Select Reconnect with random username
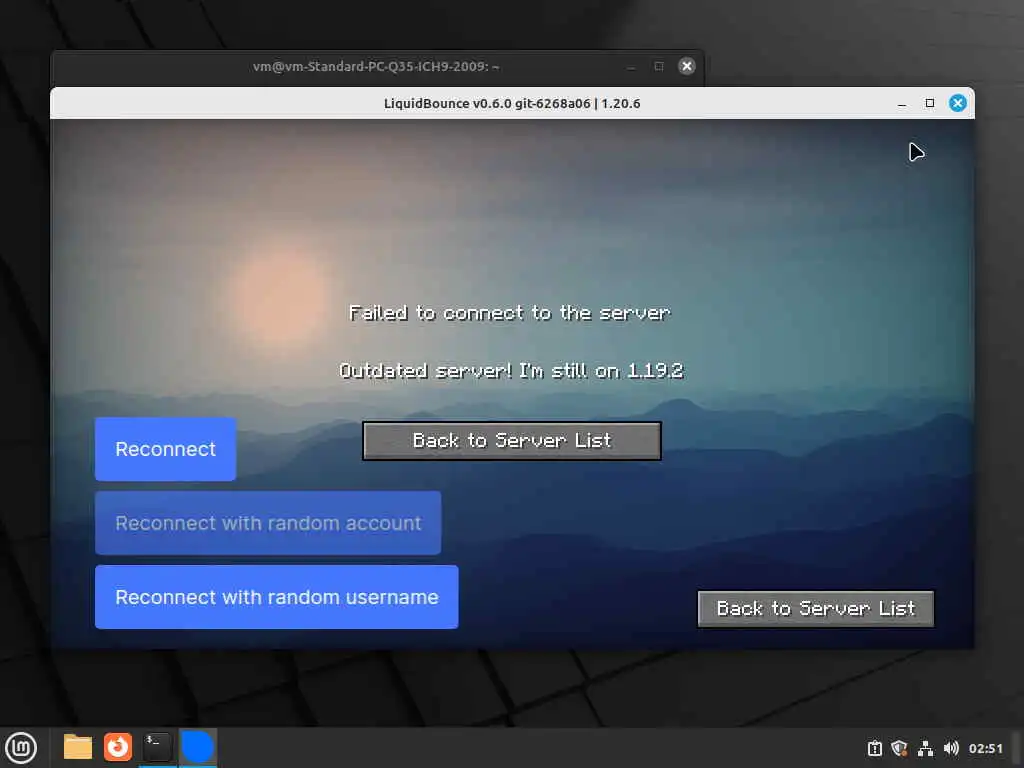 (276, 597)
